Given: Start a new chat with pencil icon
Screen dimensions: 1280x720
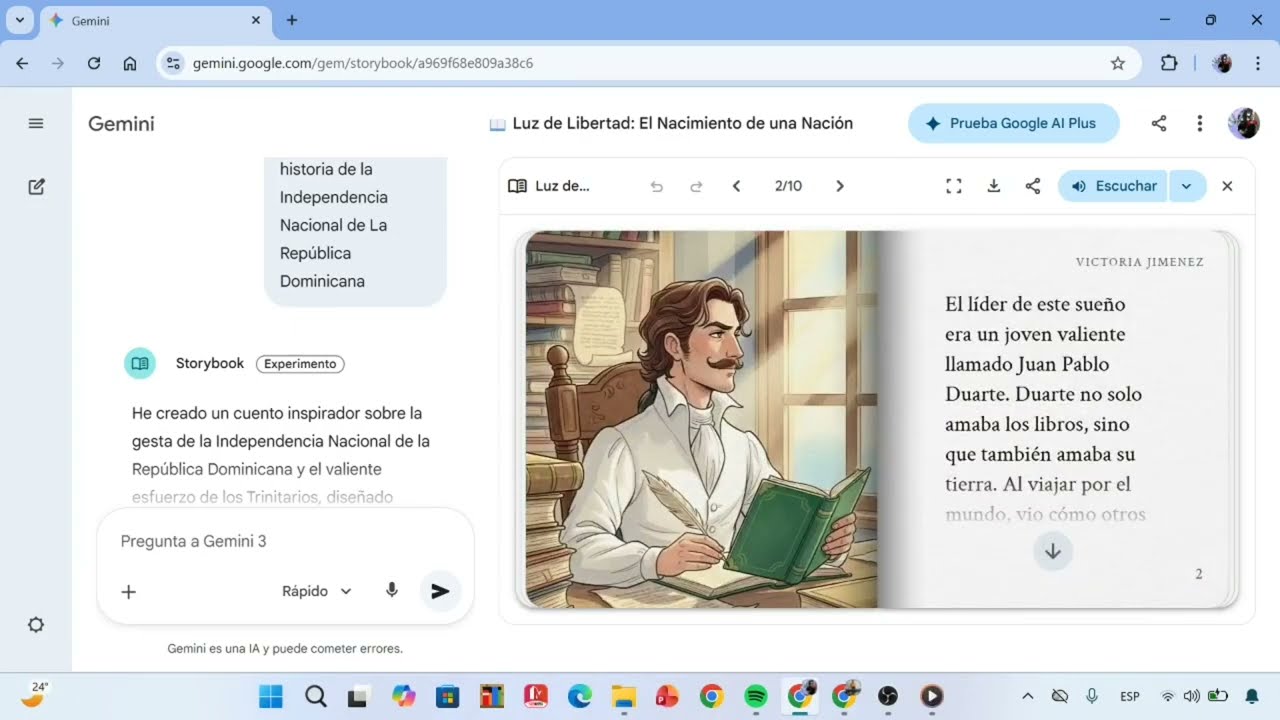Looking at the screenshot, I should coord(36,186).
